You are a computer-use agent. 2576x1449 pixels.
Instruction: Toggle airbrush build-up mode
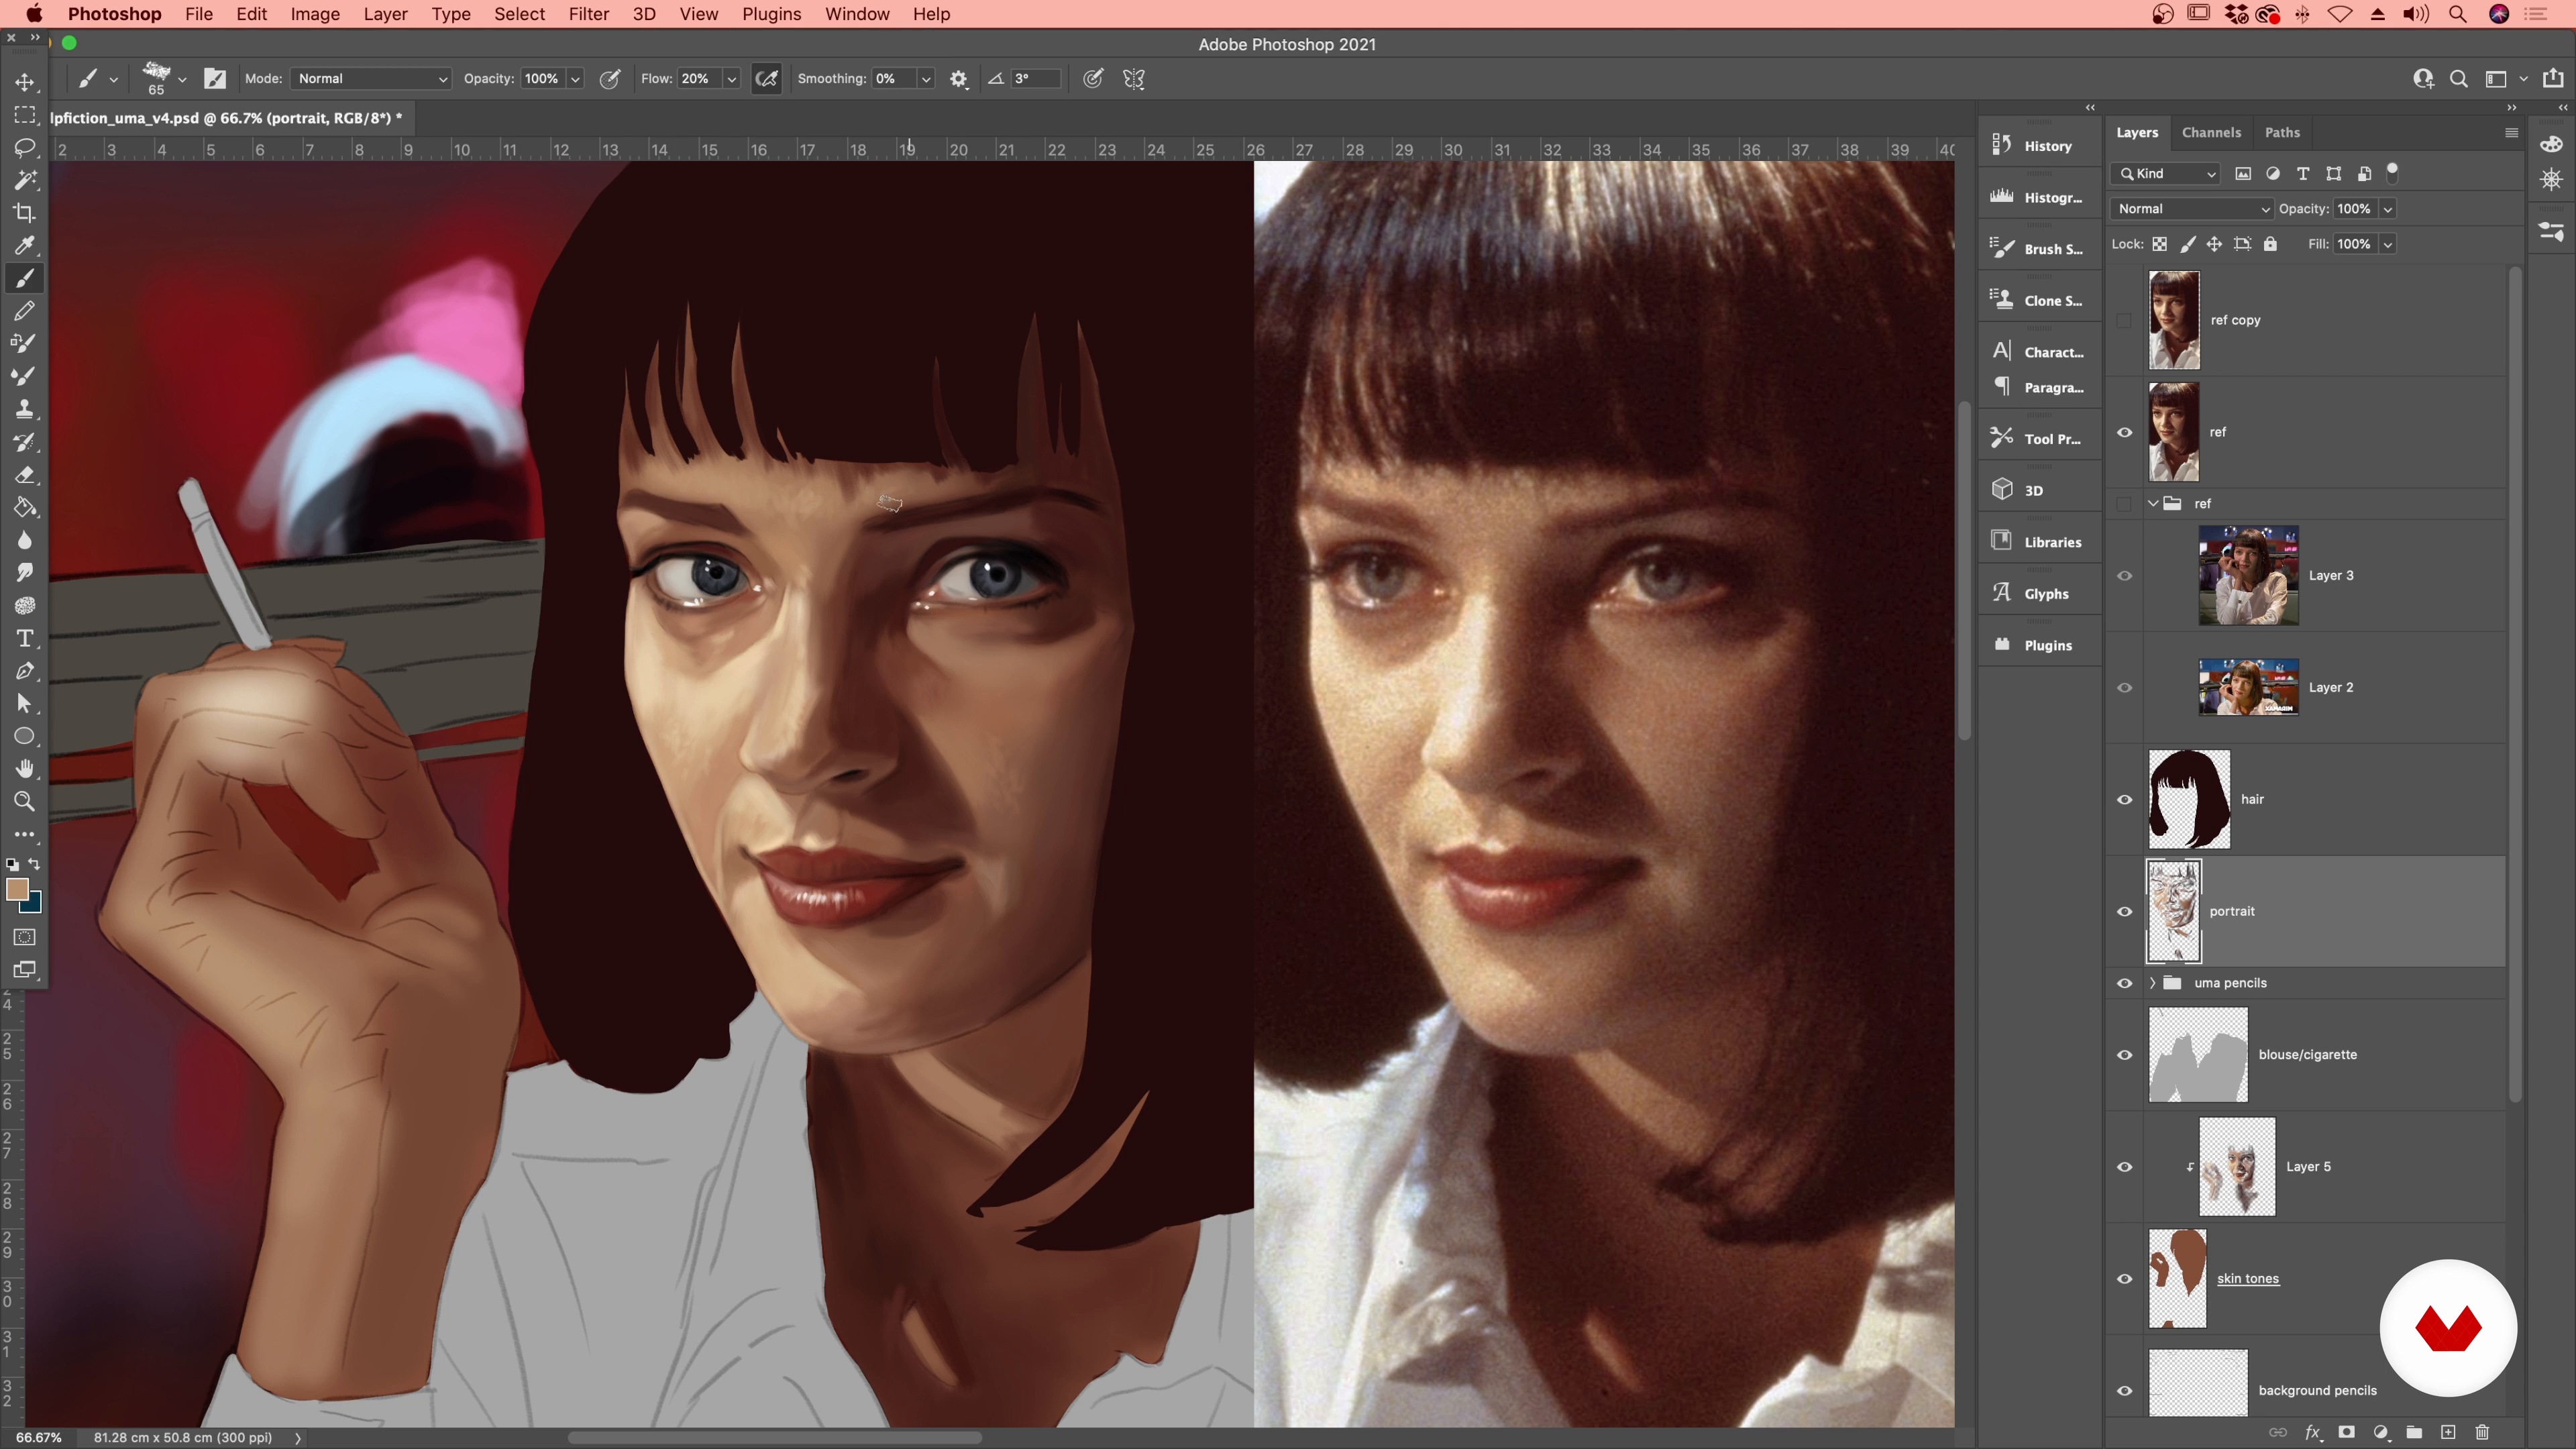click(x=767, y=79)
